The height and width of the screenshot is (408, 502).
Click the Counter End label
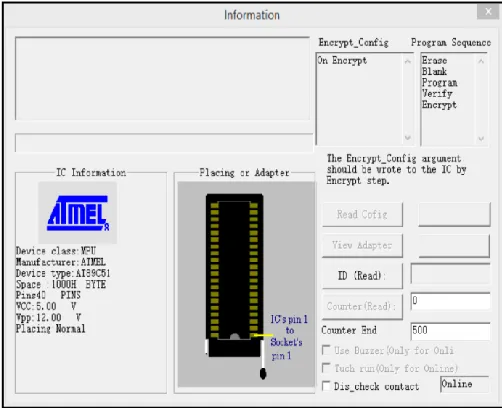click(349, 330)
